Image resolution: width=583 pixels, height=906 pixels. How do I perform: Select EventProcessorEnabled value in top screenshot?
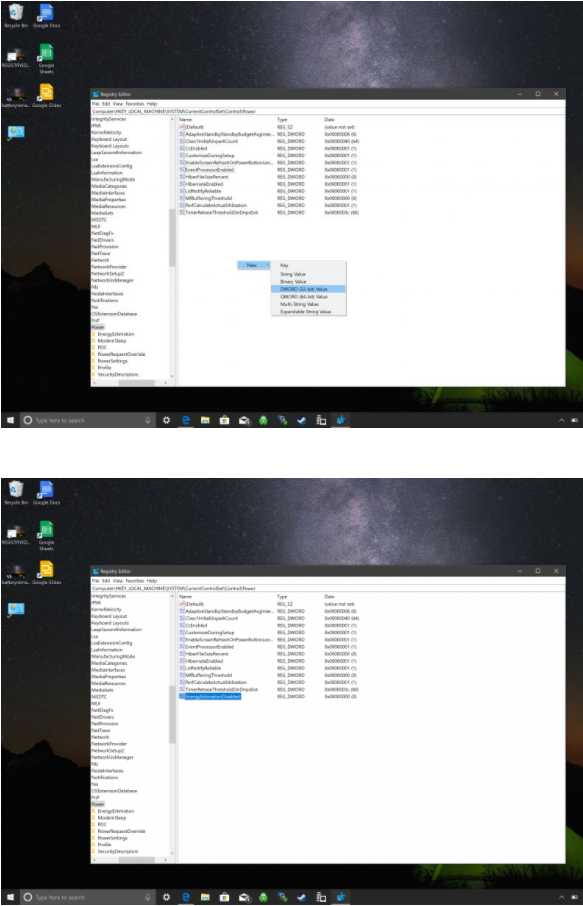point(210,170)
